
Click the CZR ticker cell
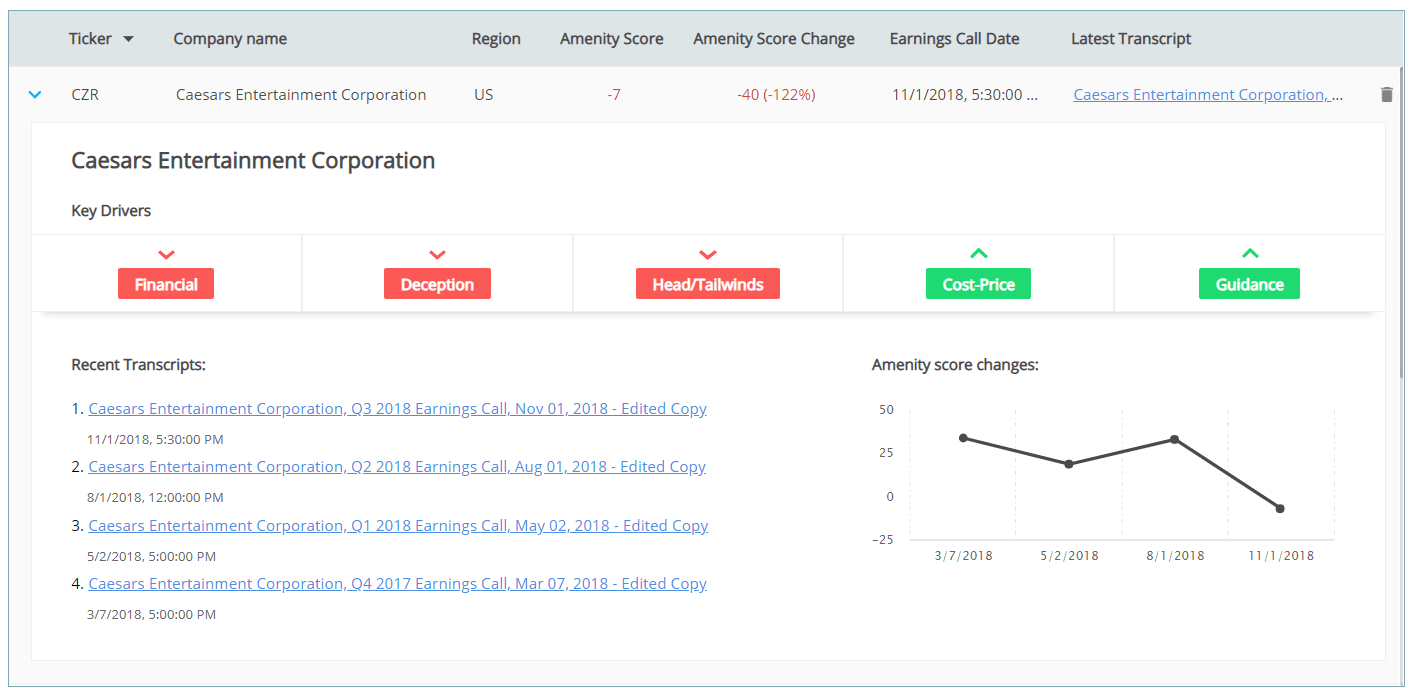[85, 95]
